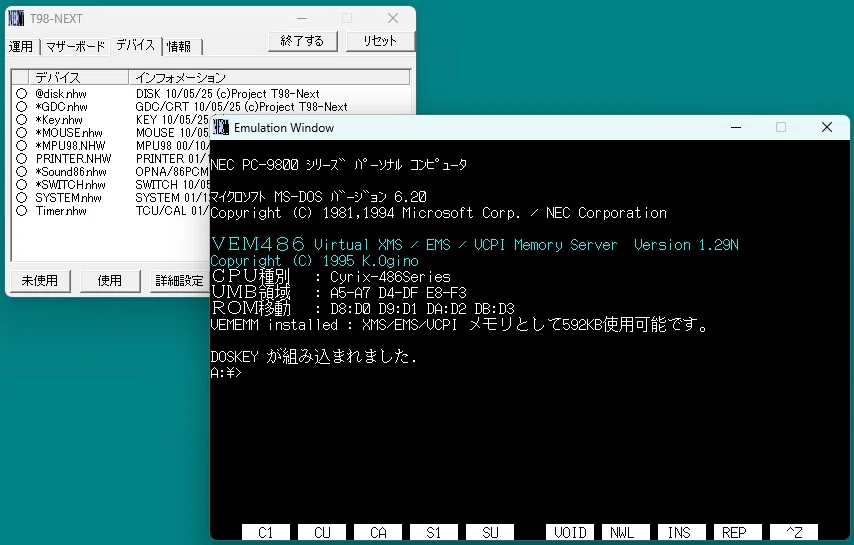Click the INS function key label
The height and width of the screenshot is (545, 854).
pos(682,532)
